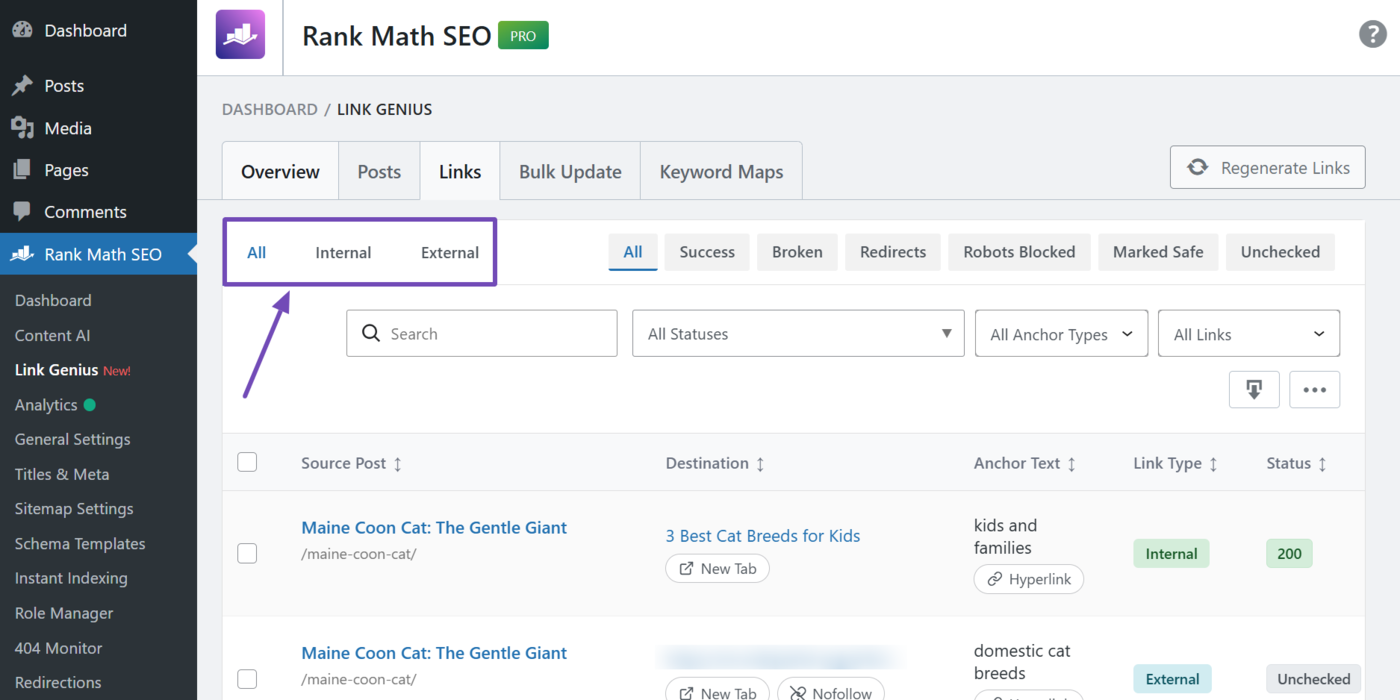This screenshot has width=1400, height=700.
Task: Go to DASHBOARD breadcrumb link
Action: (x=270, y=110)
